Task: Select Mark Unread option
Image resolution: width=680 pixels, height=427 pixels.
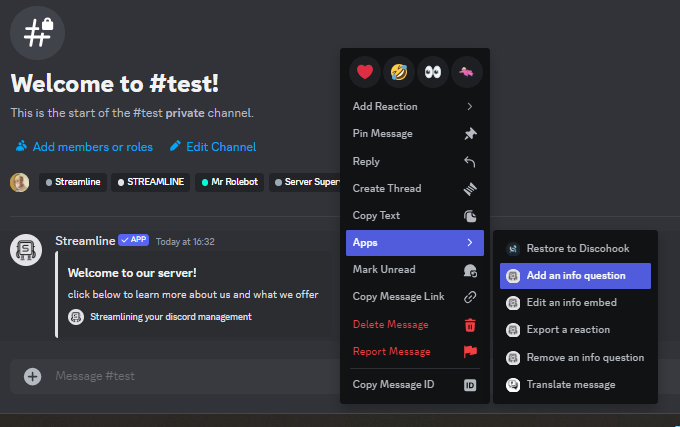Action: point(384,269)
